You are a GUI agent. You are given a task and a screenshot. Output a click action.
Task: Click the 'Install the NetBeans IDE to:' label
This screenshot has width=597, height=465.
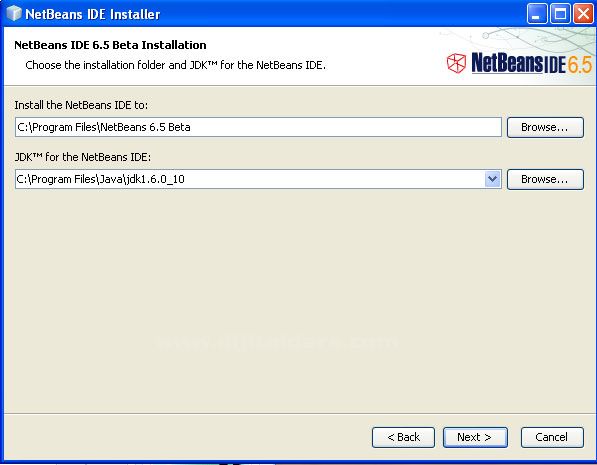[81, 105]
